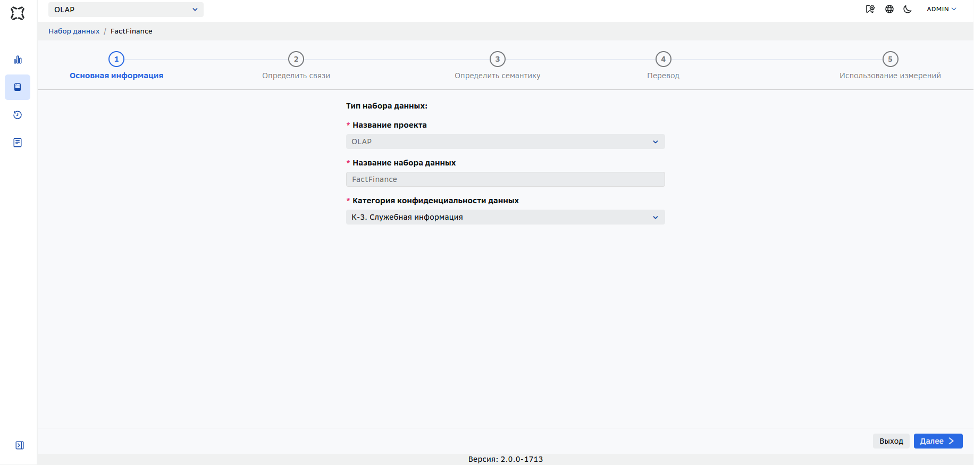
Task: Open the dataset sidebar icon
Action: point(17,87)
